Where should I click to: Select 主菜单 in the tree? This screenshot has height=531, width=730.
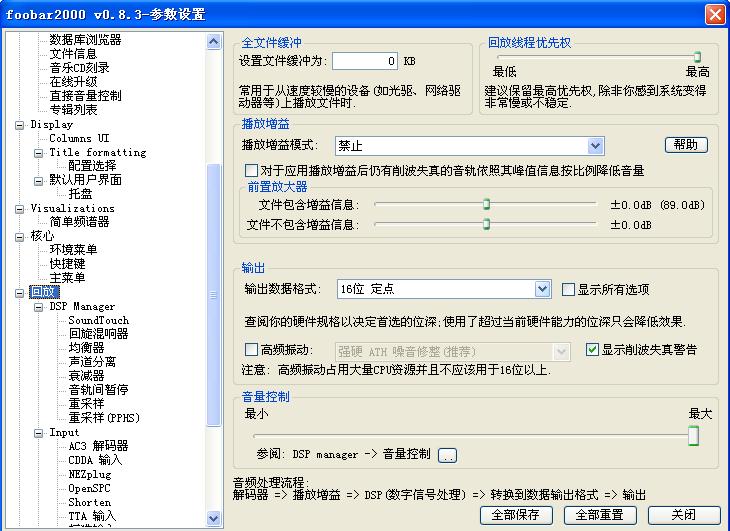pyautogui.click(x=67, y=277)
